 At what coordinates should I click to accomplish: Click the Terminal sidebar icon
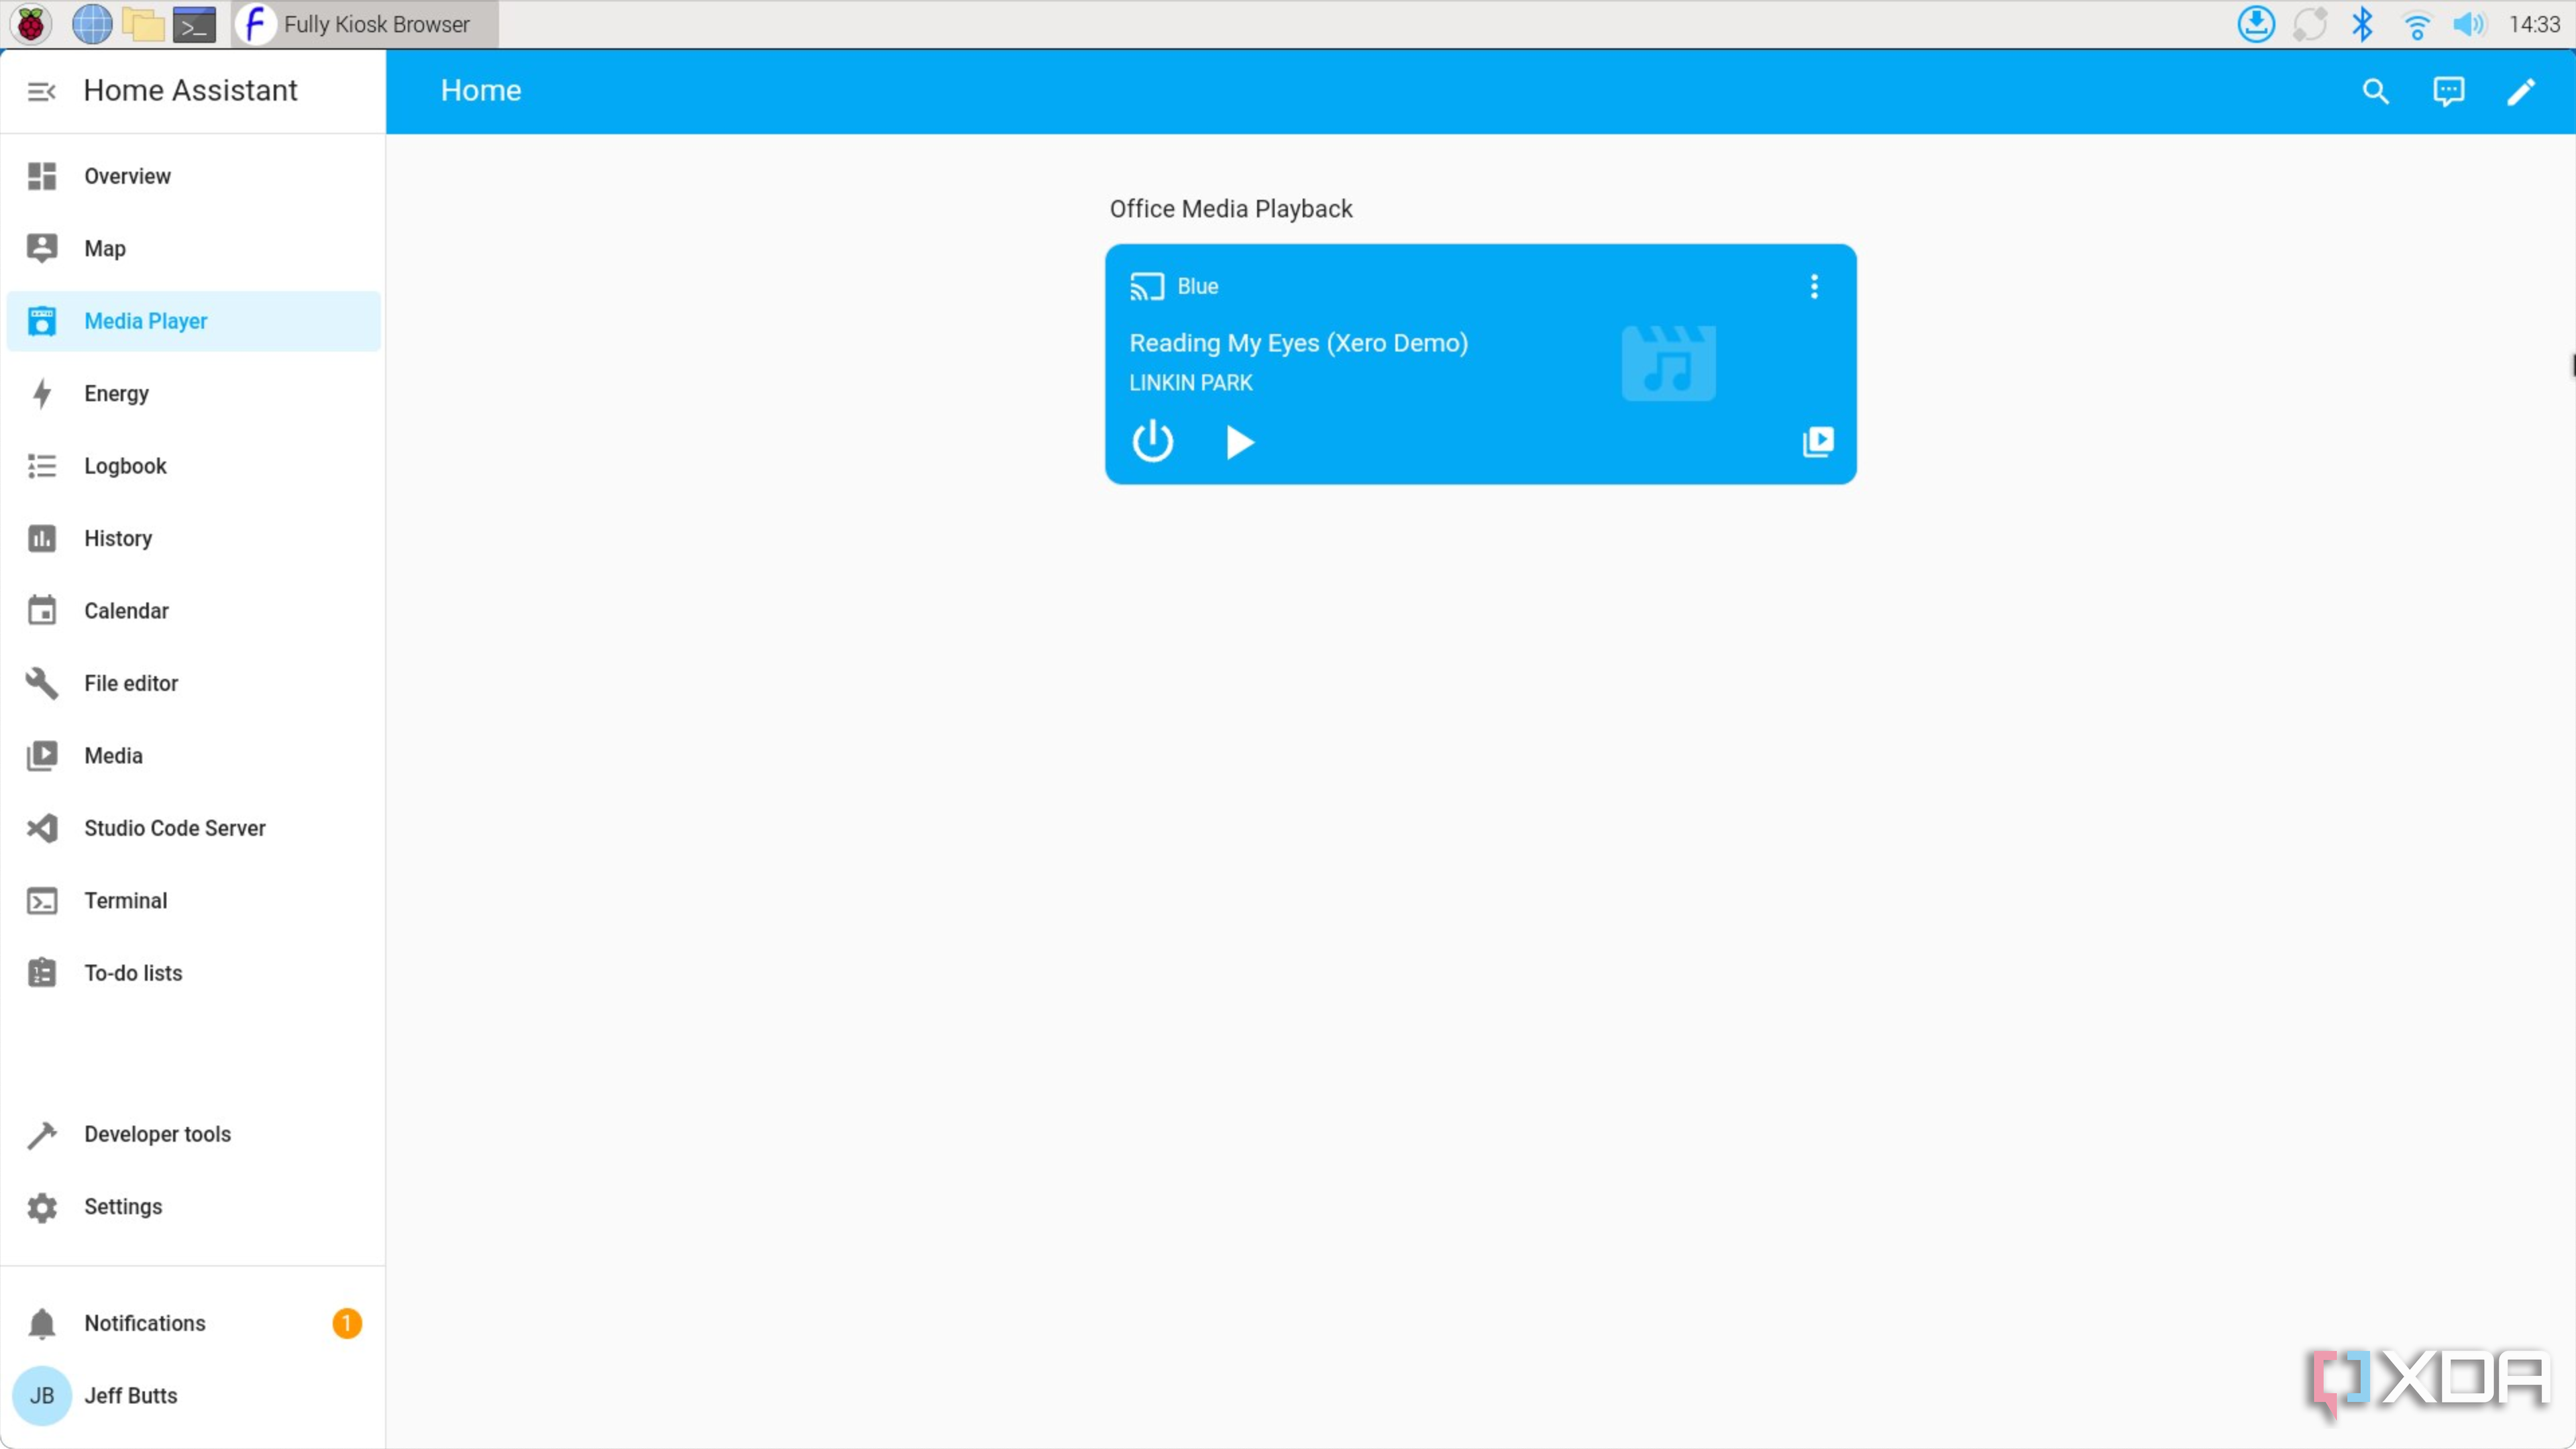click(x=42, y=901)
